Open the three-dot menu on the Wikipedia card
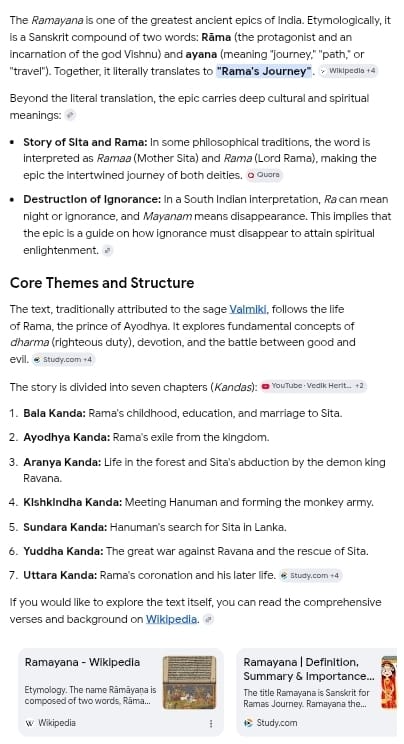This screenshot has width=404, height=744. [211, 724]
